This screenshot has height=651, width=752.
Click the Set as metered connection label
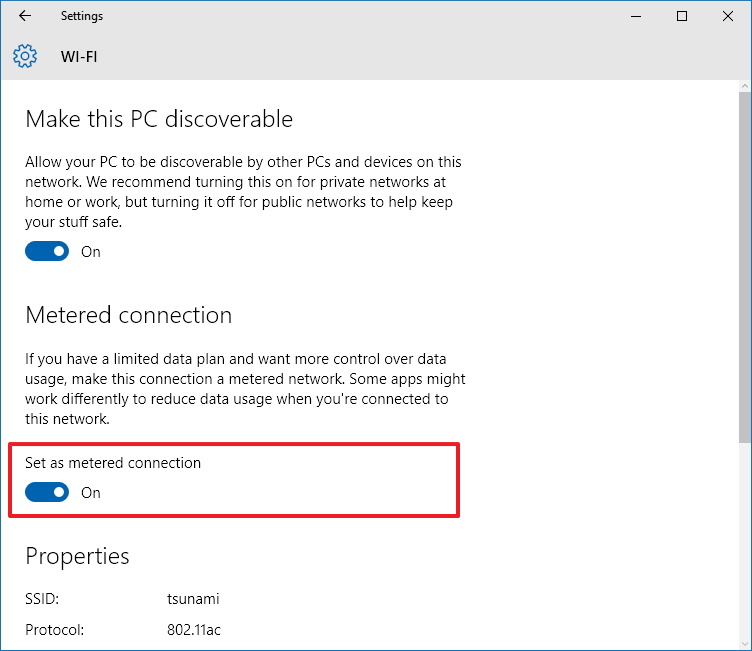[x=113, y=463]
